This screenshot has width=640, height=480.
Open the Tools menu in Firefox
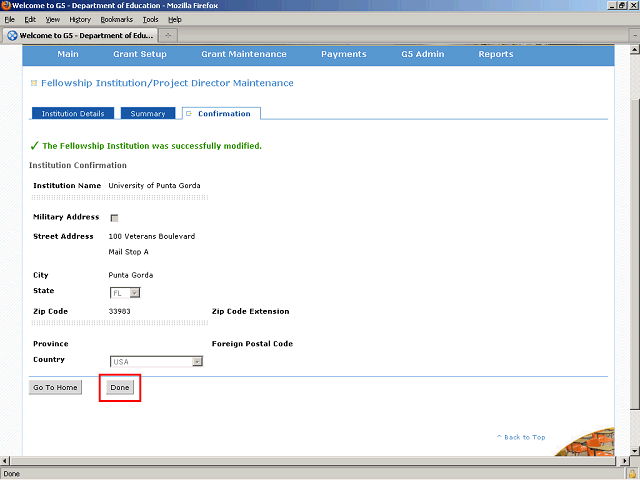pos(150,20)
